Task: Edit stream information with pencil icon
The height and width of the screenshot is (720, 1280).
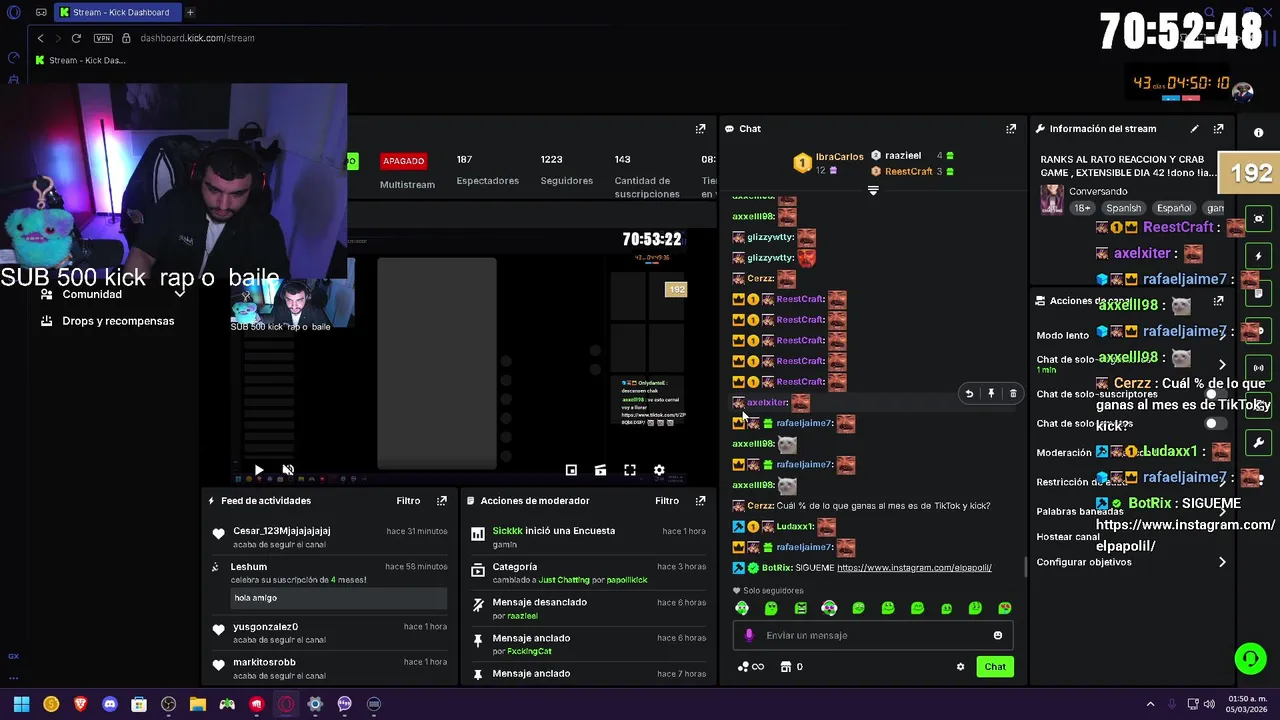Action: pyautogui.click(x=1194, y=129)
